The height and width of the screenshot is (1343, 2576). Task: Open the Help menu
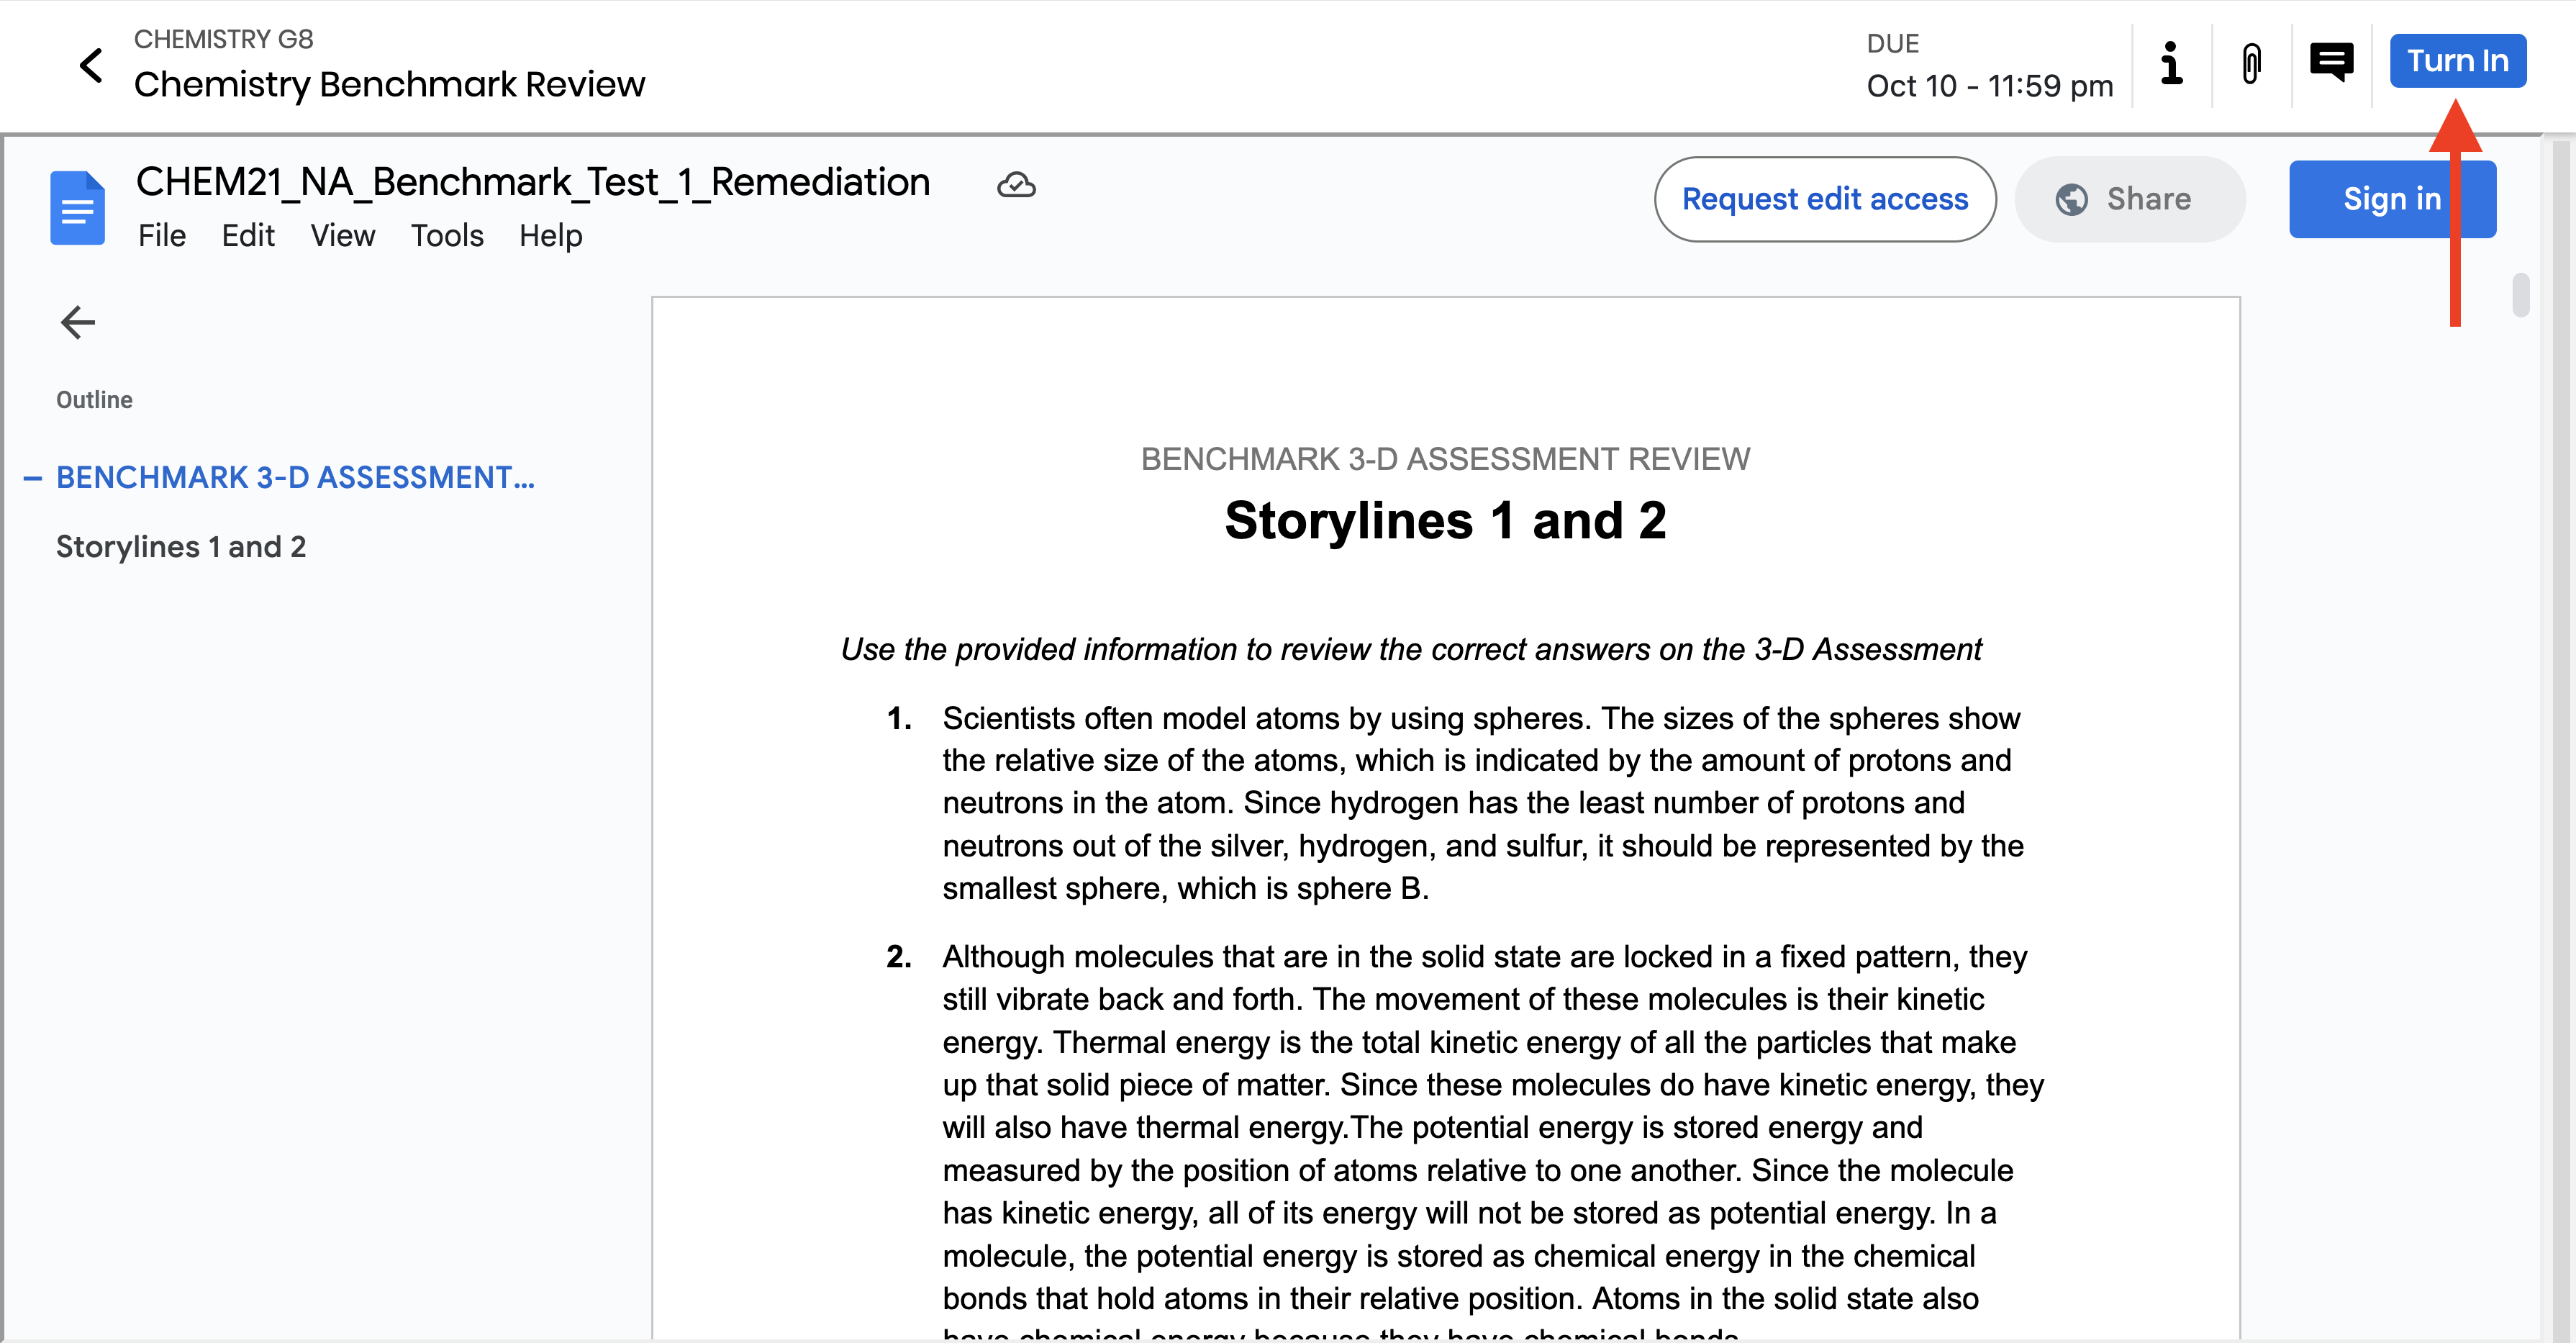tap(550, 236)
